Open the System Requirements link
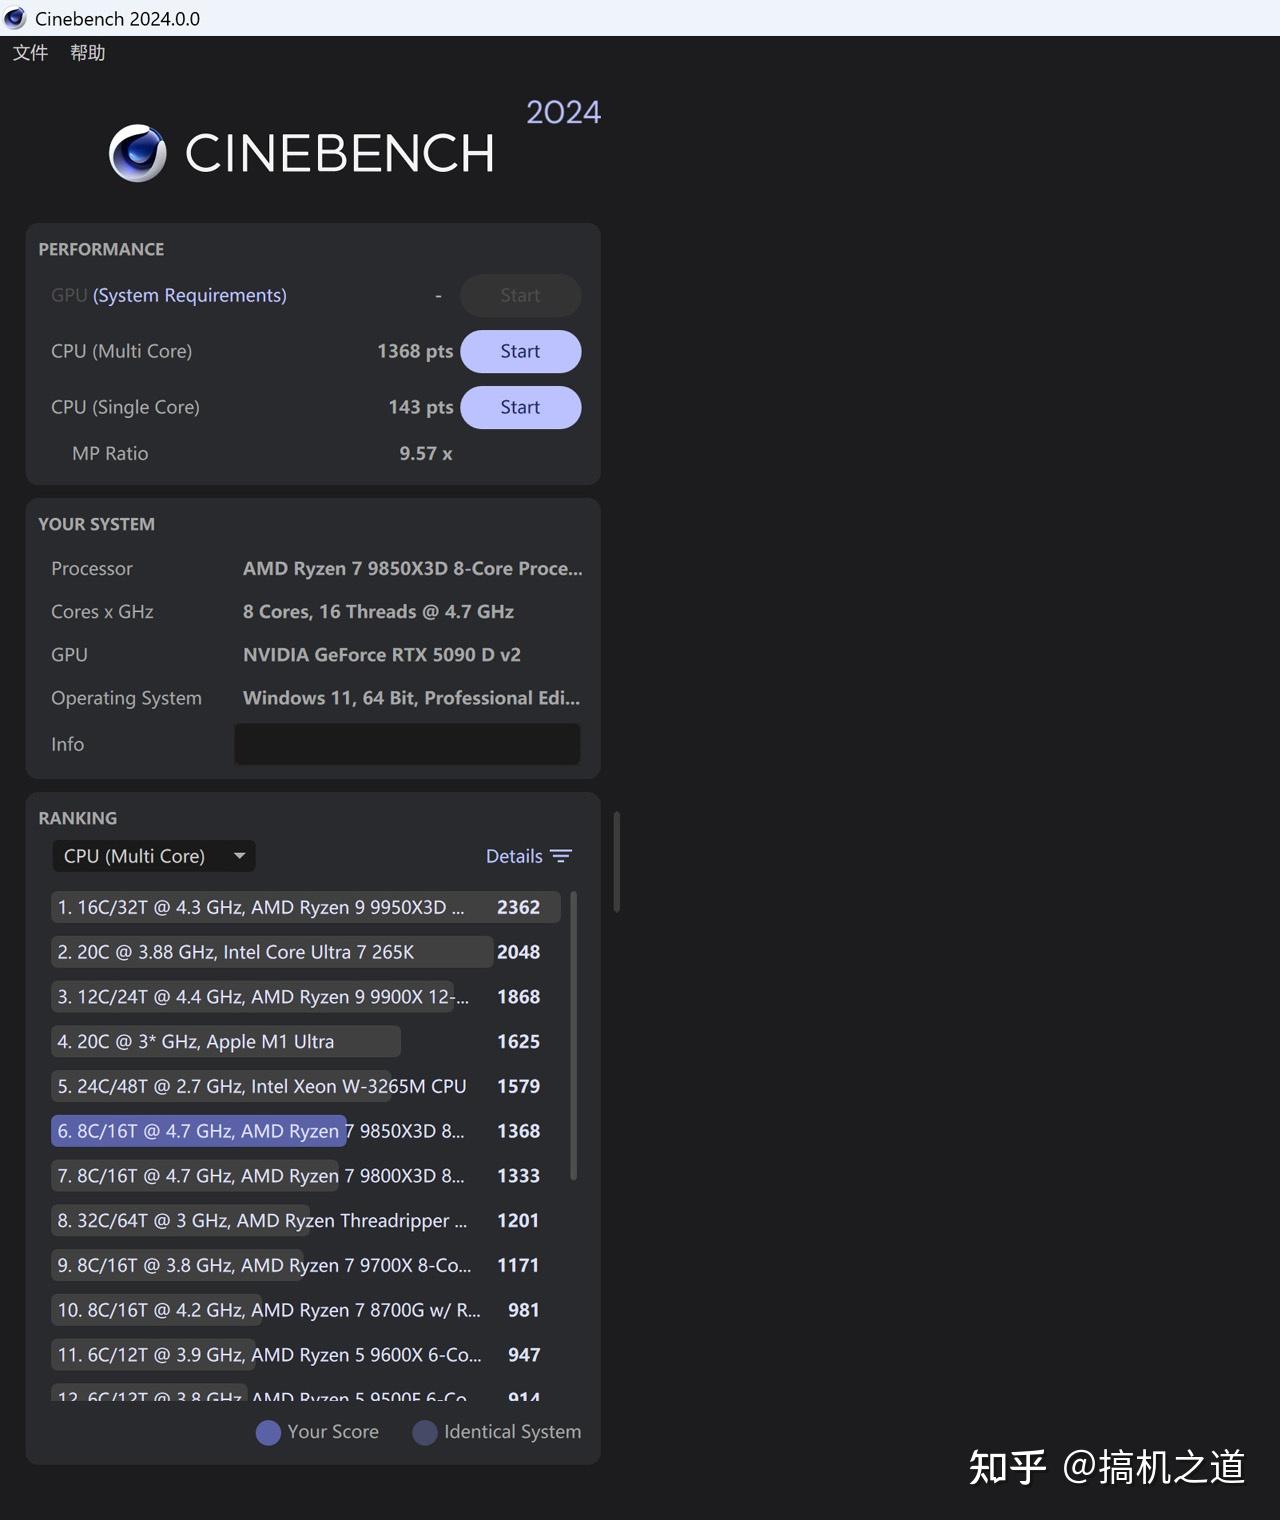 pyautogui.click(x=190, y=295)
